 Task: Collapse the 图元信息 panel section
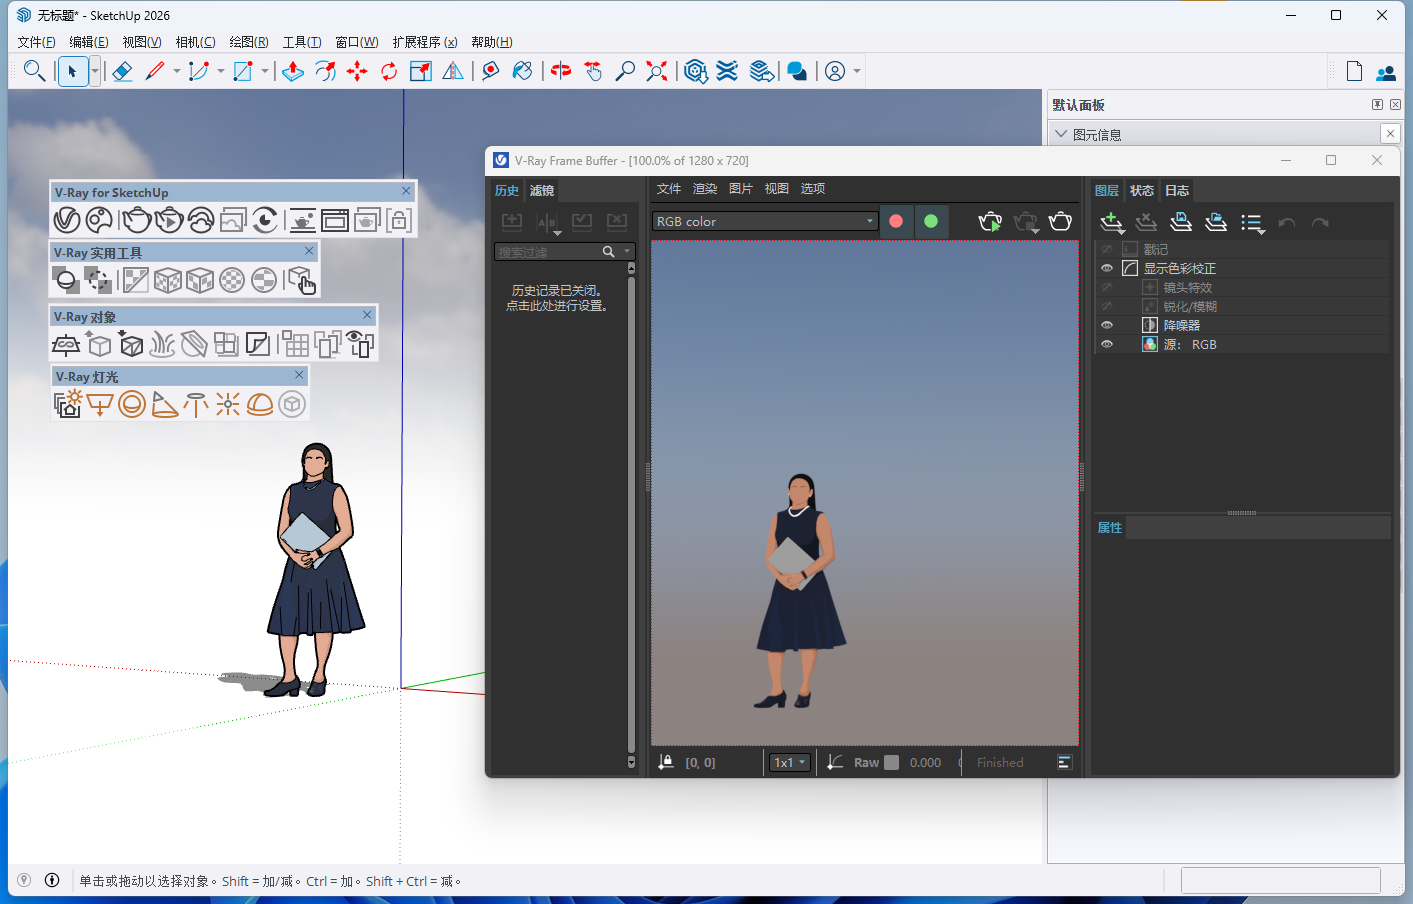(1061, 134)
